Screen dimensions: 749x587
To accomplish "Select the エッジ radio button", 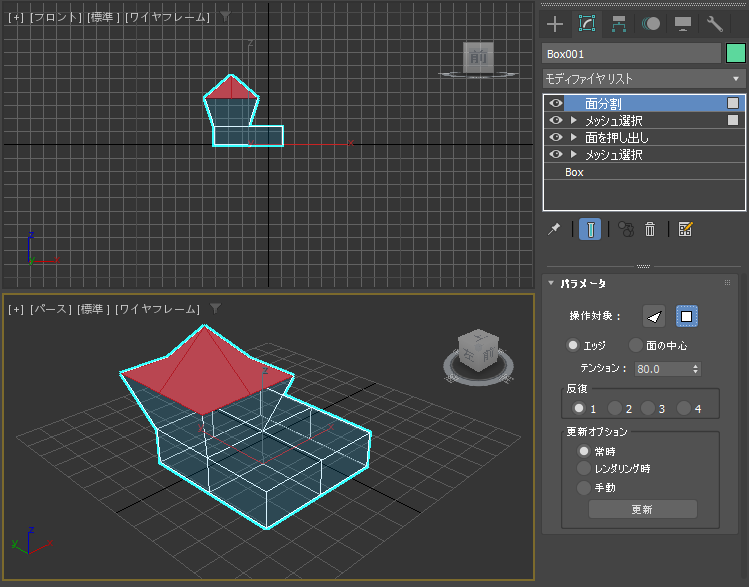I will tap(573, 345).
